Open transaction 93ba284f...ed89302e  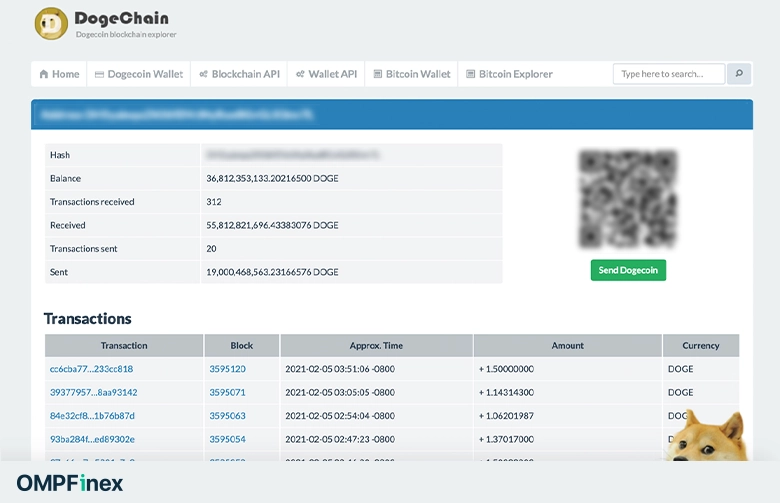click(92, 439)
